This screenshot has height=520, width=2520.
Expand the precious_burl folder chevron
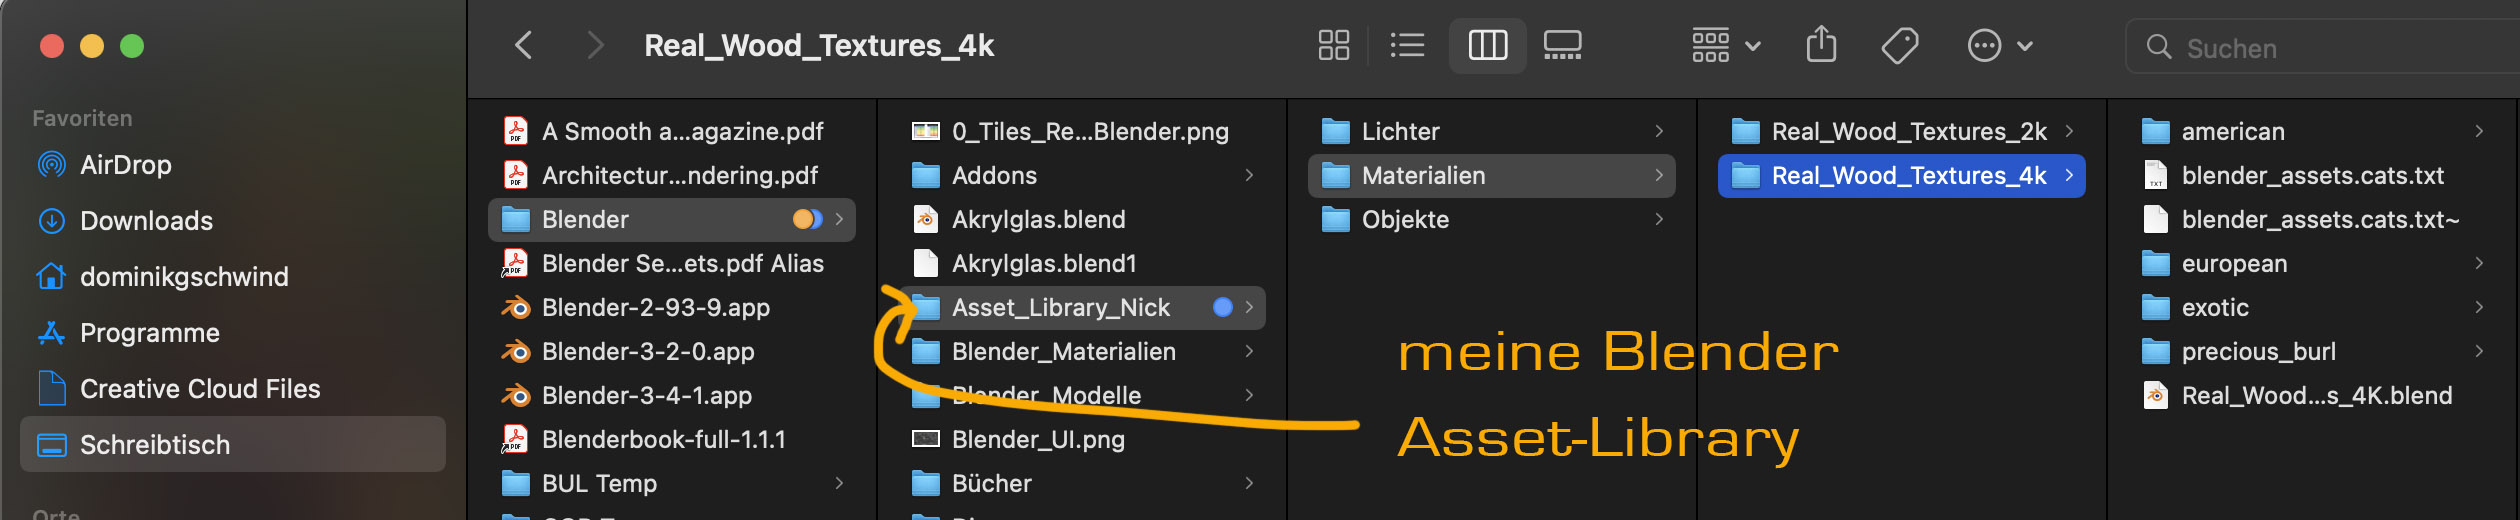pos(2478,351)
